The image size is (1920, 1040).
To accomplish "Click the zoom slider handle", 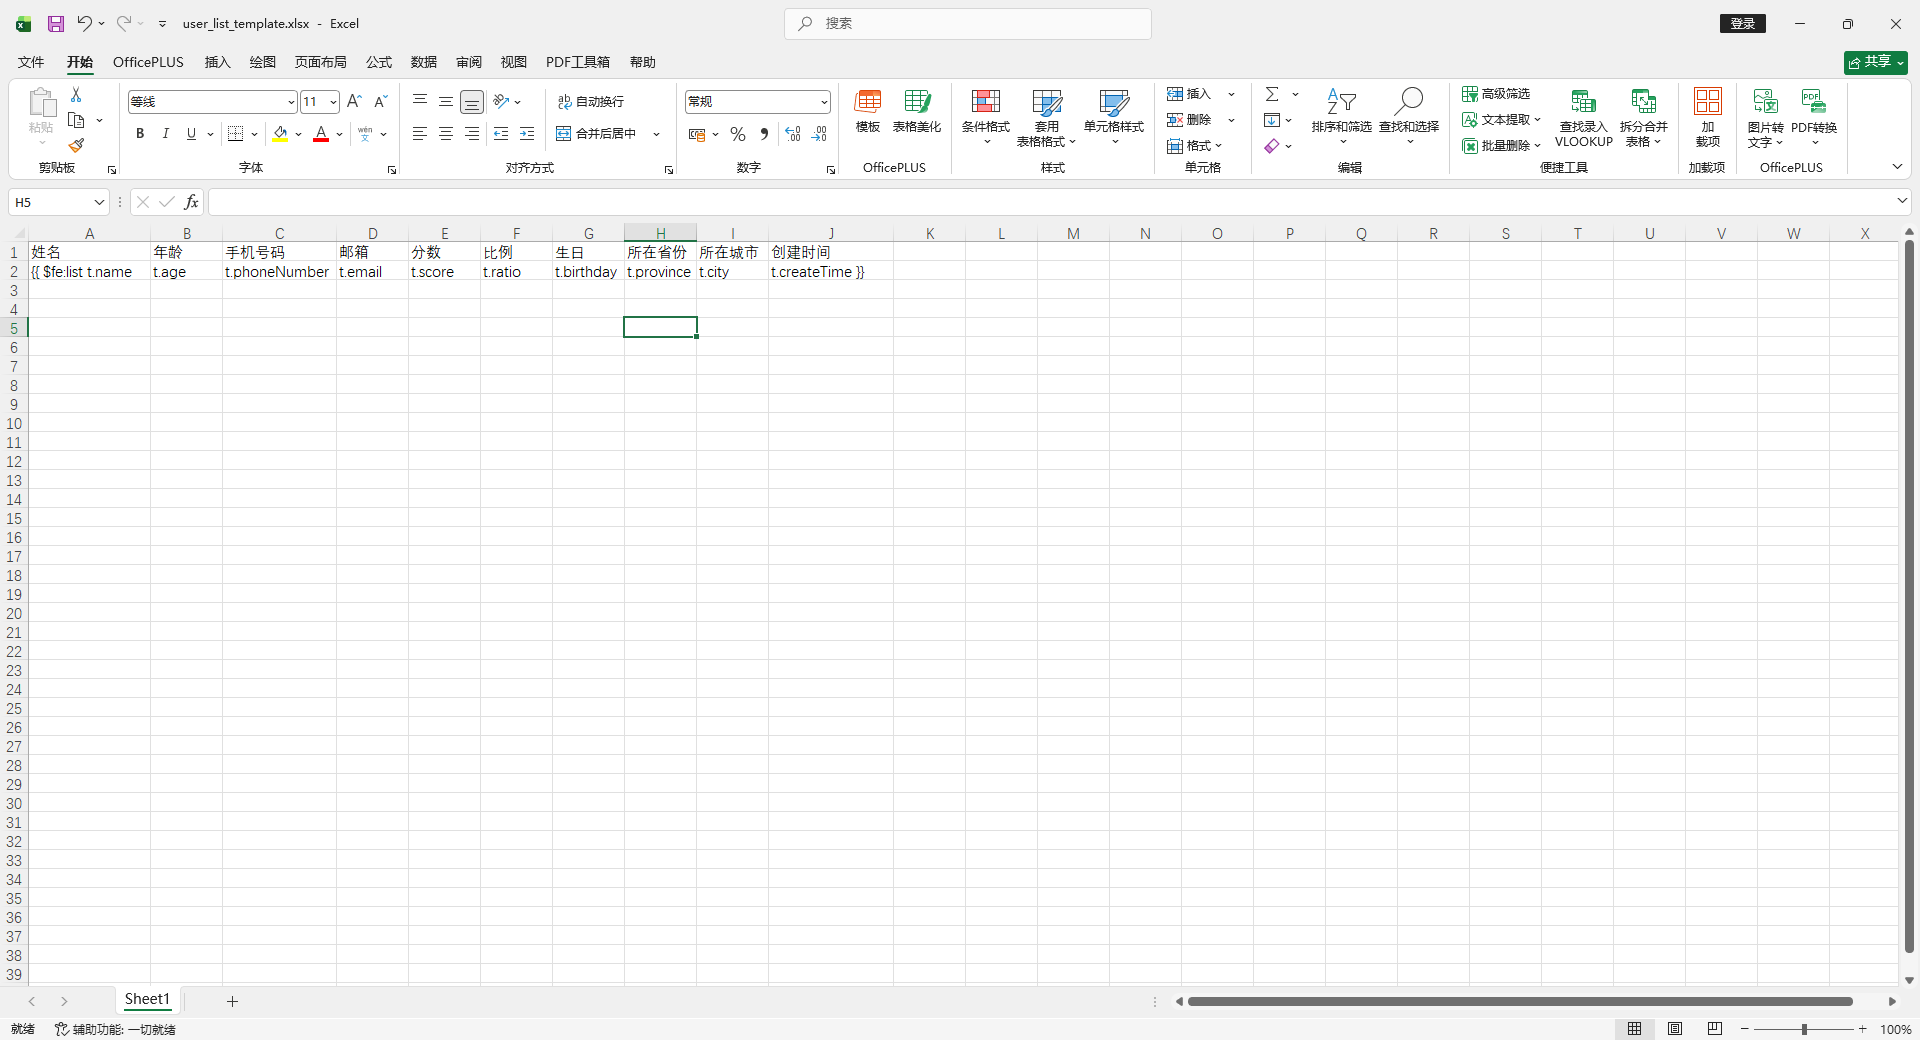I will pos(1804,1029).
